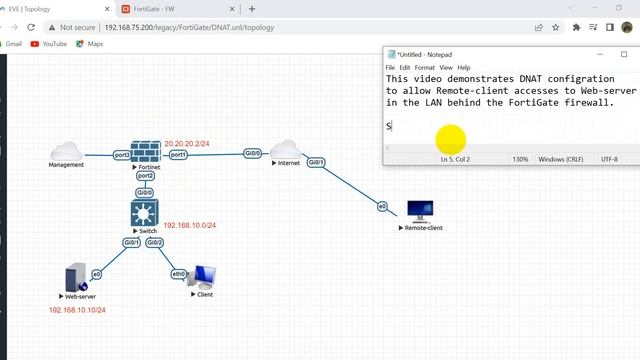Open the Gmail bookmark
640x360 pixels.
(11, 44)
